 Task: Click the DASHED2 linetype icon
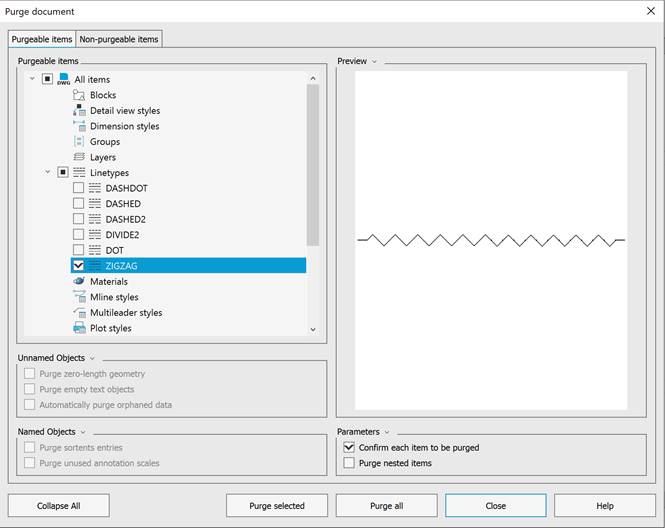(95, 219)
